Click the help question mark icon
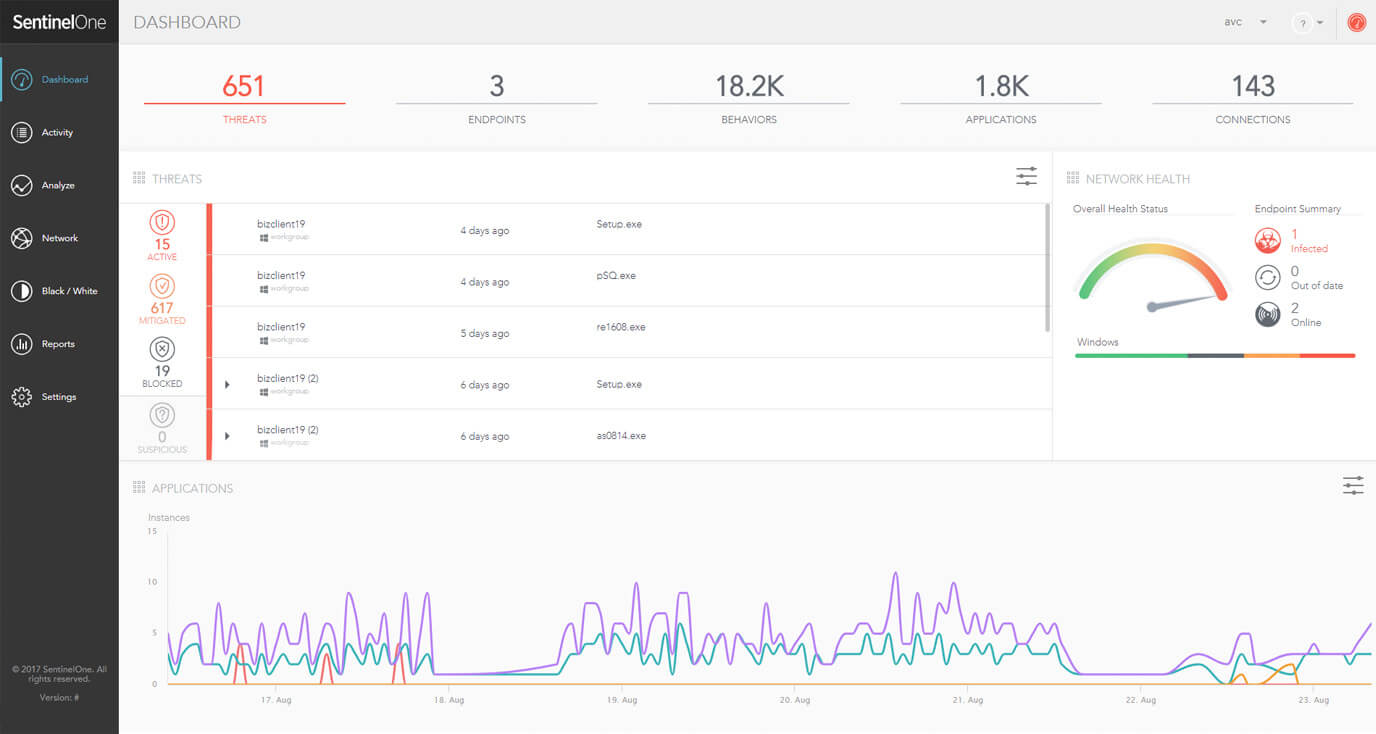The height and width of the screenshot is (734, 1376). 1302,23
